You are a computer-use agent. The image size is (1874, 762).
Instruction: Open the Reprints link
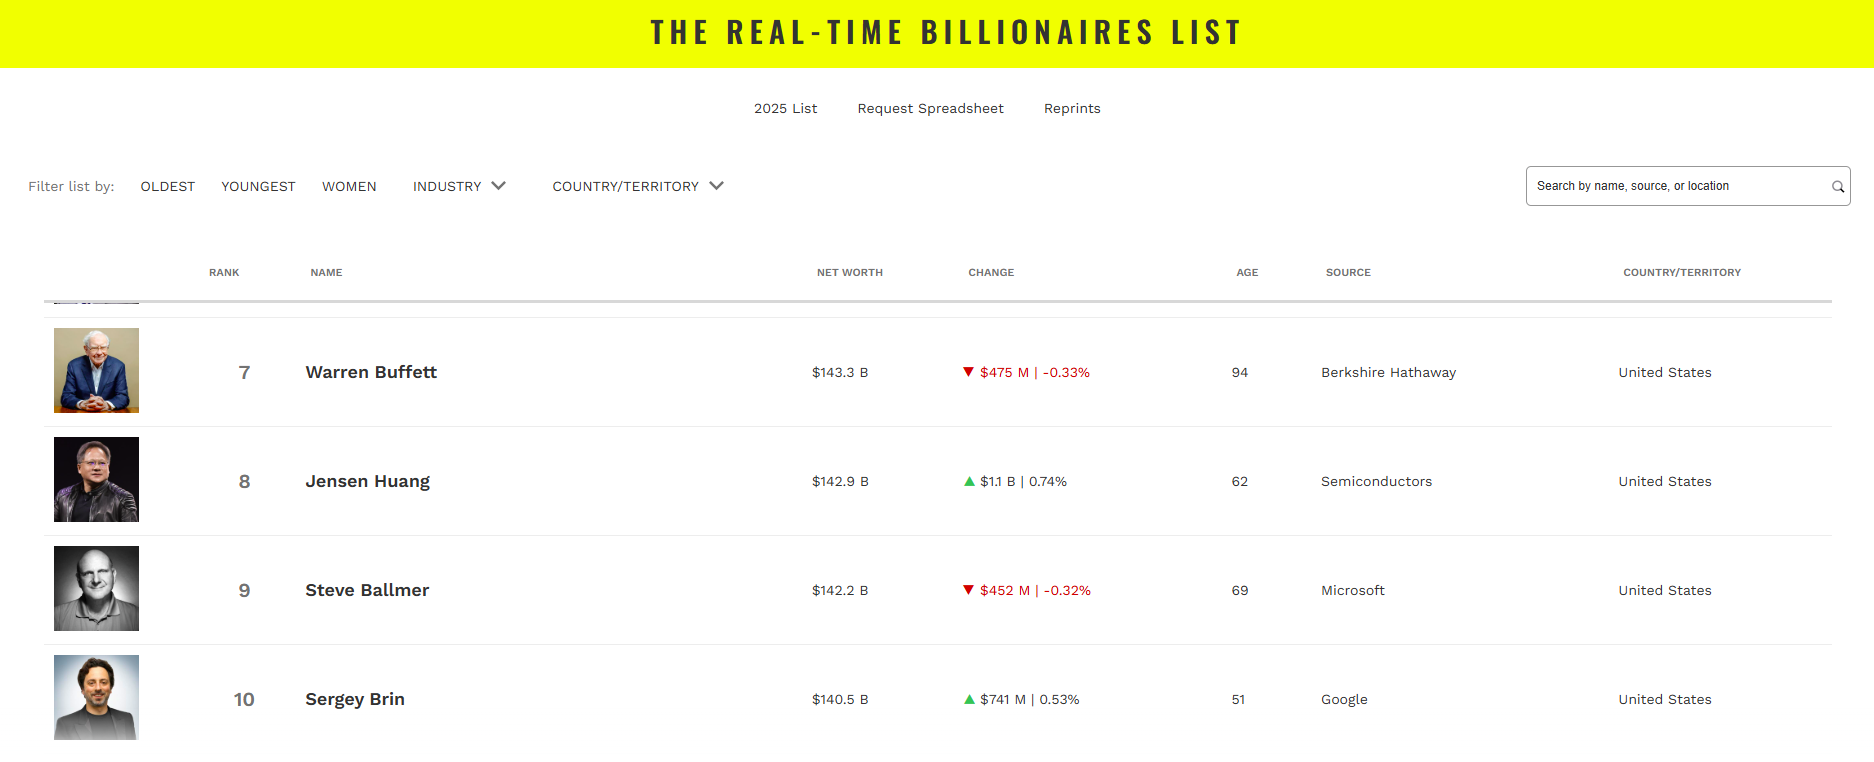[x=1072, y=108]
